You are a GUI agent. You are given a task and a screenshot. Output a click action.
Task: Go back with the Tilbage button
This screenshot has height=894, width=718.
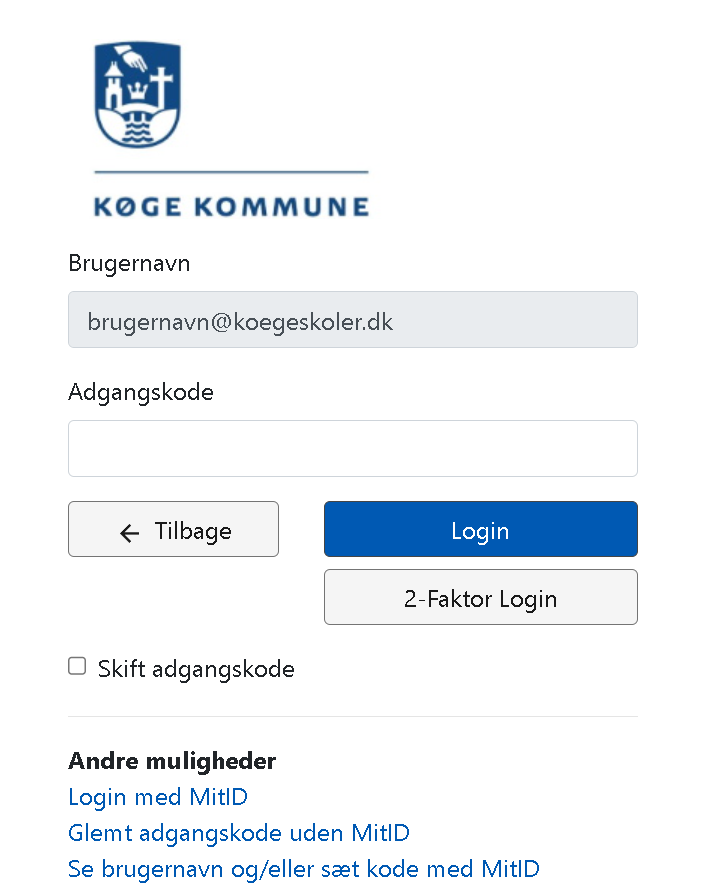173,529
